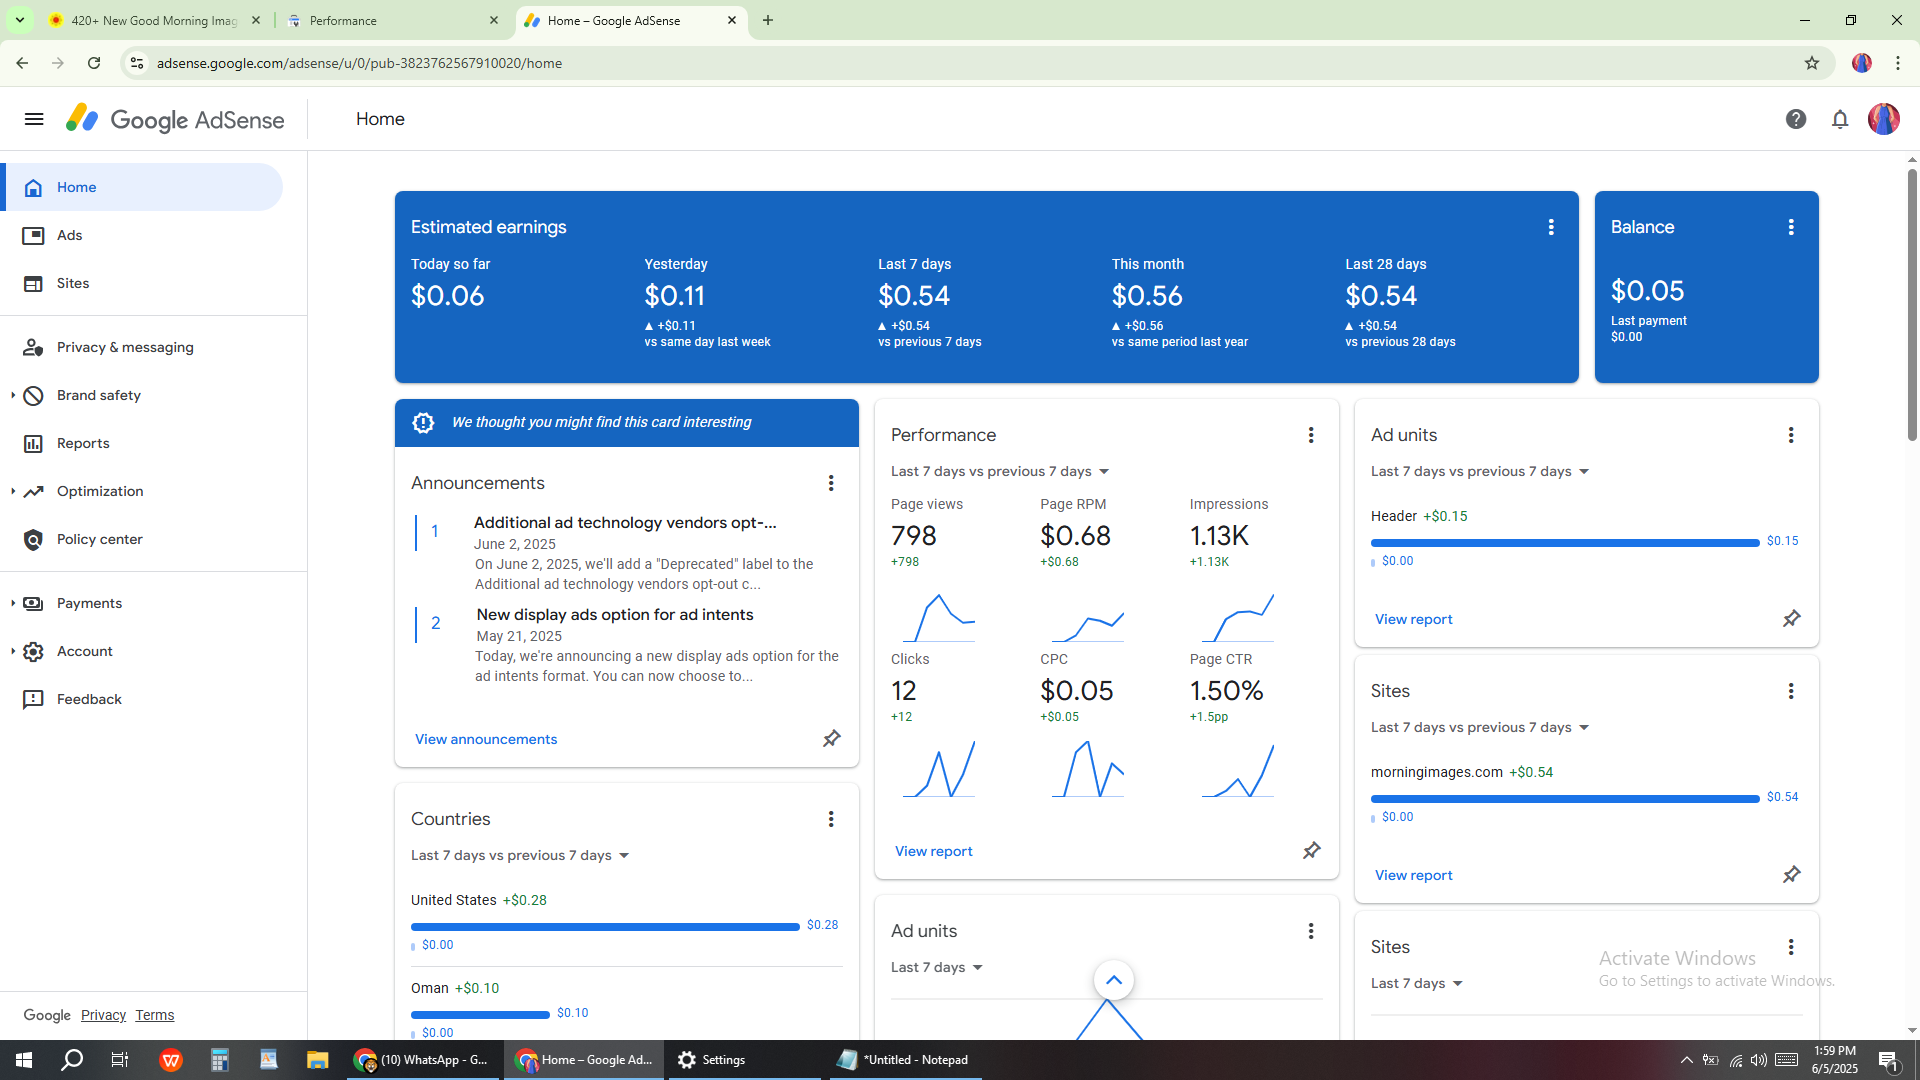This screenshot has height=1080, width=1920.
Task: Click View announcements link
Action: pyautogui.click(x=486, y=739)
